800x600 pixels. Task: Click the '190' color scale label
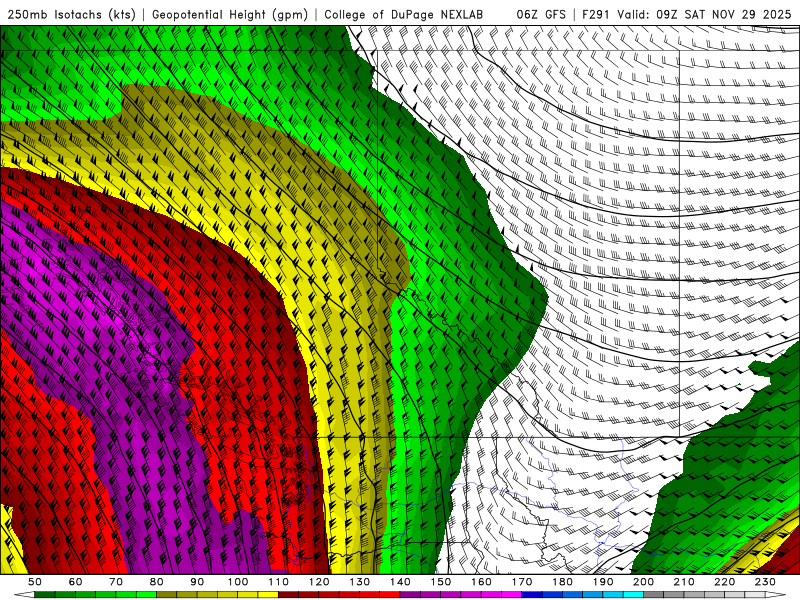click(603, 582)
